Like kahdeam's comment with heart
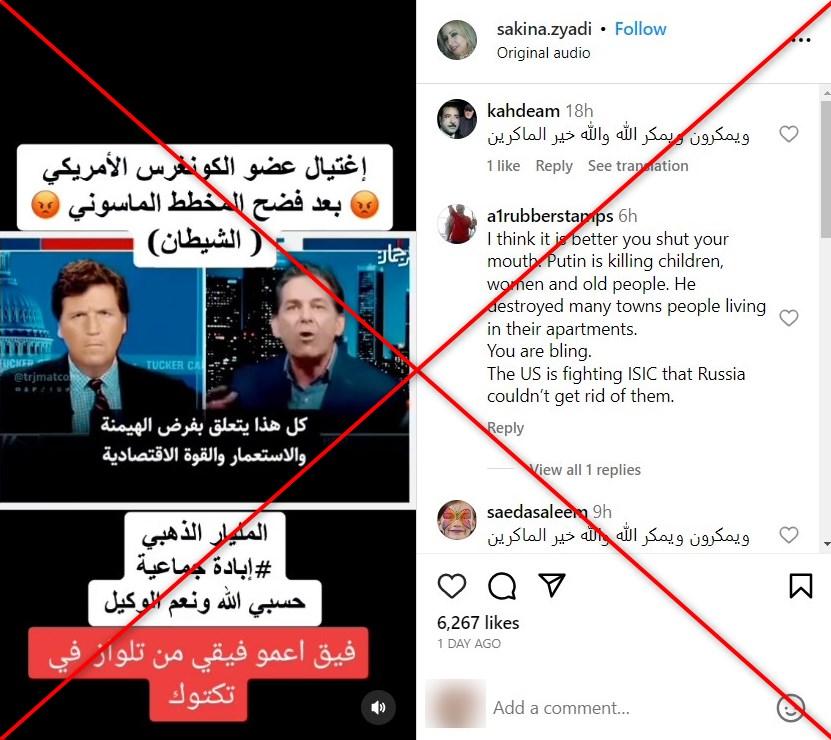831x740 pixels. pos(789,134)
